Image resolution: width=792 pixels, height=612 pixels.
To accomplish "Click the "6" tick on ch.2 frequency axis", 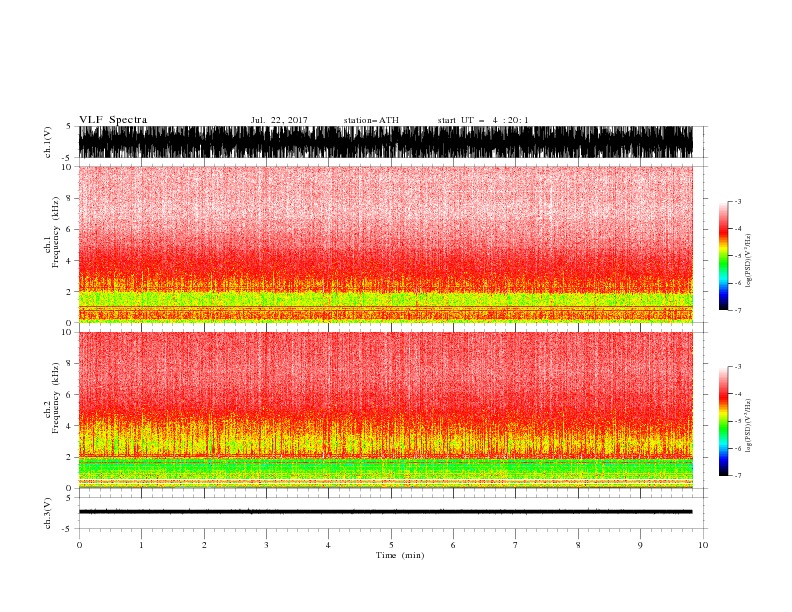I will [69, 395].
